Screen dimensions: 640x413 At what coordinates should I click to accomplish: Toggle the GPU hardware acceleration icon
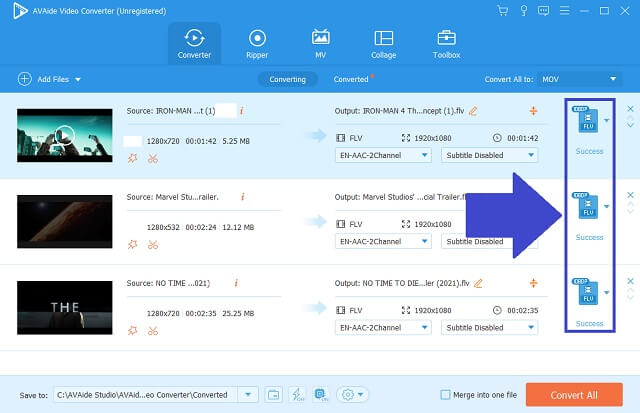click(x=321, y=395)
